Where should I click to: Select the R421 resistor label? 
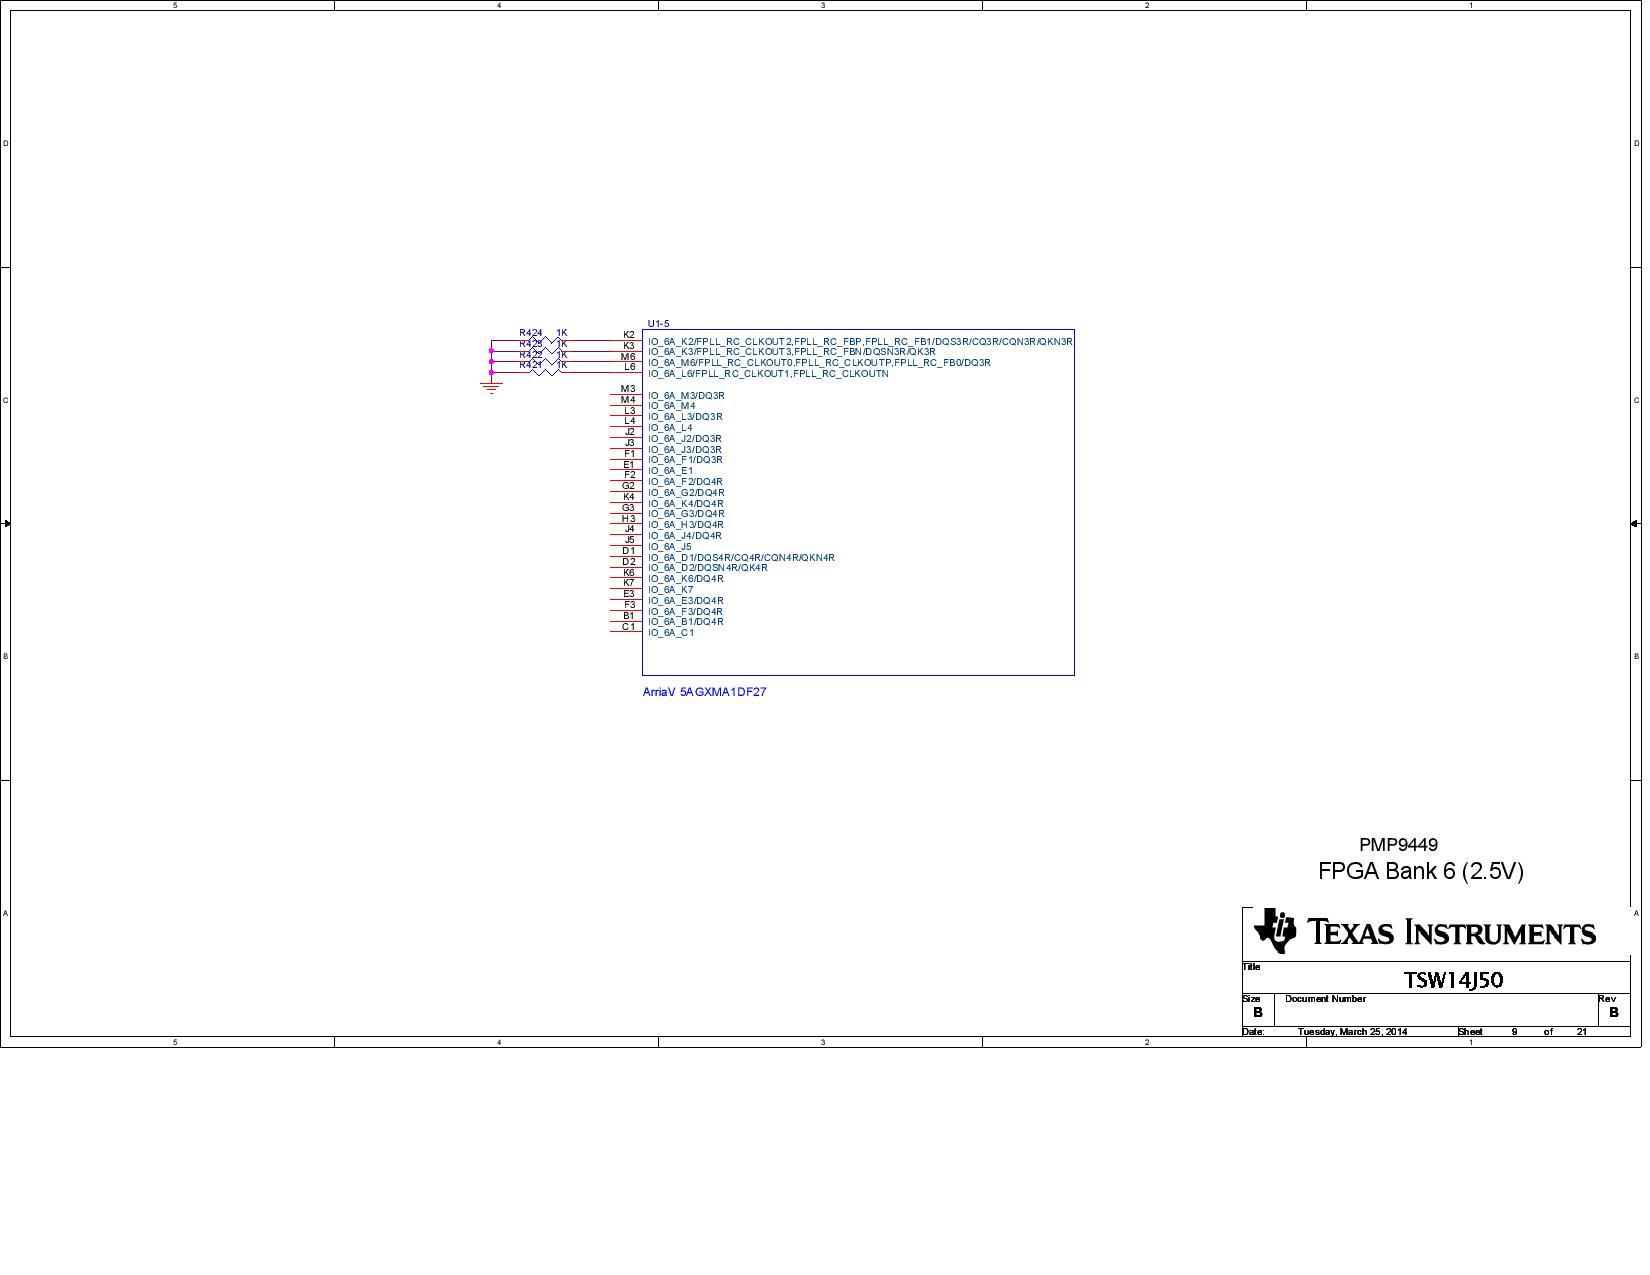530,365
